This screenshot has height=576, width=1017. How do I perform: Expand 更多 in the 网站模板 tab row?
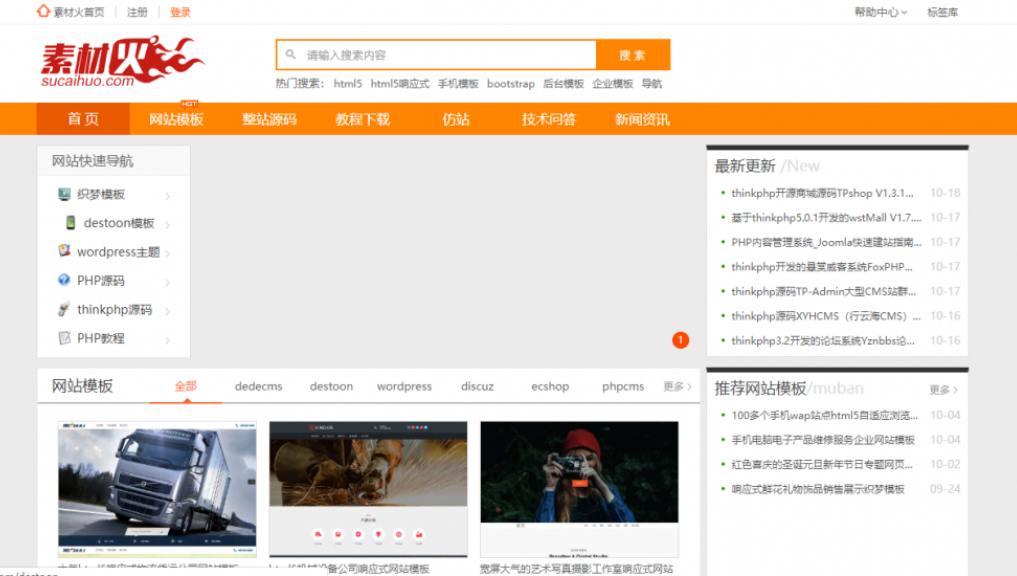677,387
